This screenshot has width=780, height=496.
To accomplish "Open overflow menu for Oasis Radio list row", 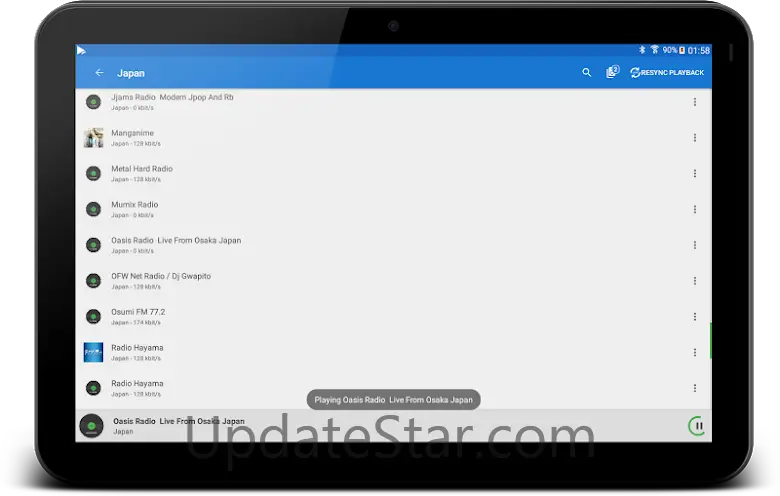I will pos(694,245).
